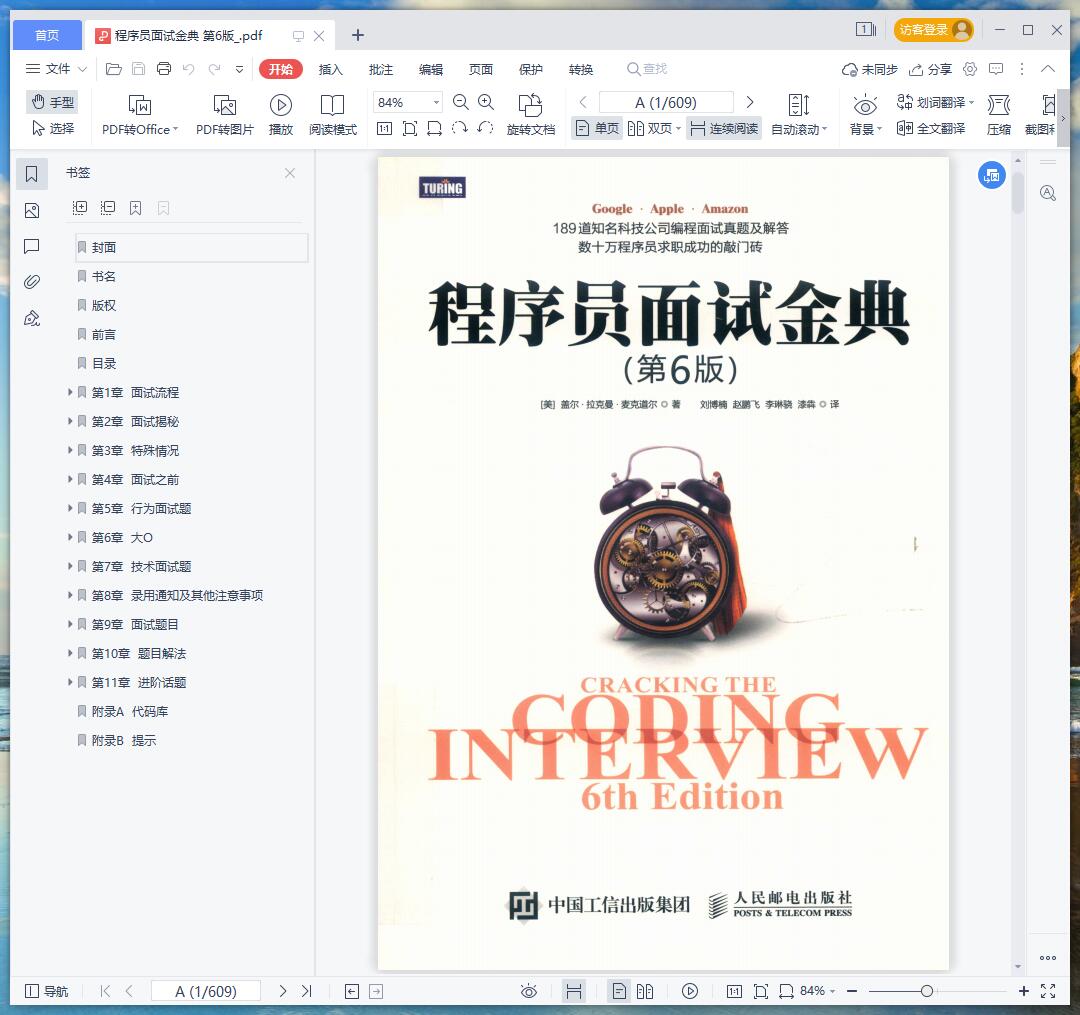
Task: Open the 压缩 compress tool
Action: 999,115
